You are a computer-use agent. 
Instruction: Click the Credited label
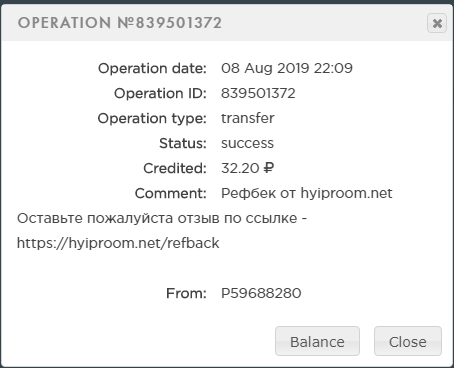175,168
